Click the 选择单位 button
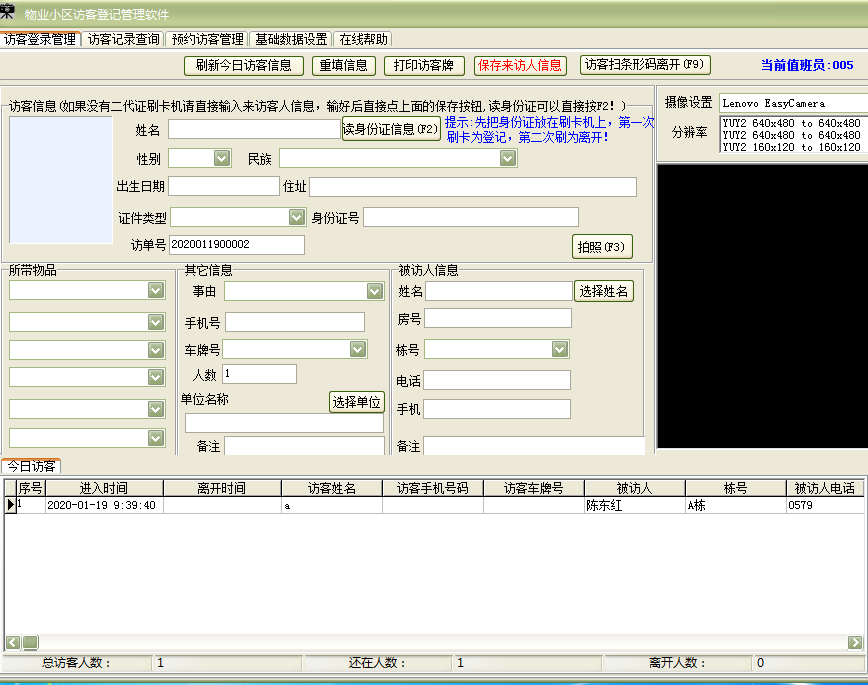 [x=357, y=402]
